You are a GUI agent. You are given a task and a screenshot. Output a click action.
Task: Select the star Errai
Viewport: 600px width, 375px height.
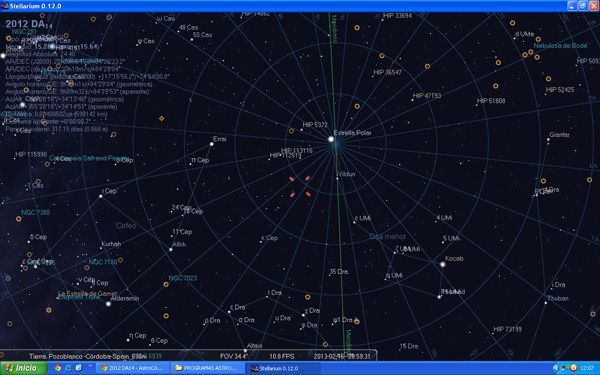click(x=212, y=144)
